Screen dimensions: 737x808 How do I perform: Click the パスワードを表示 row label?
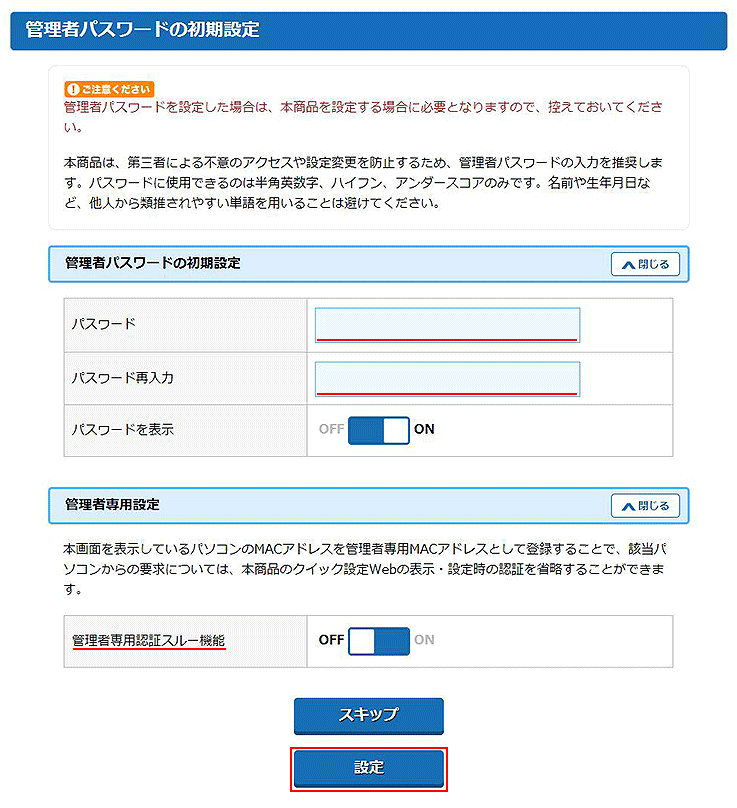123,430
